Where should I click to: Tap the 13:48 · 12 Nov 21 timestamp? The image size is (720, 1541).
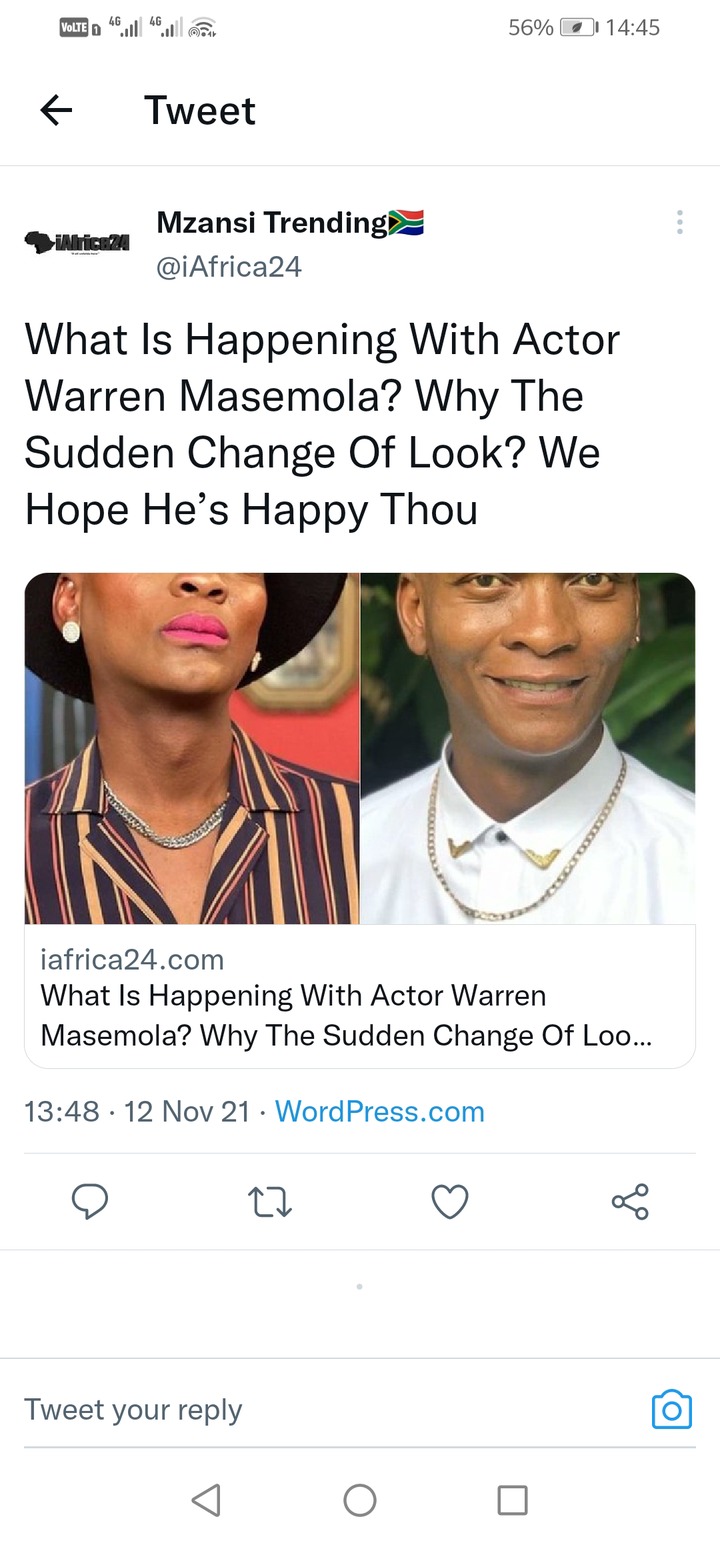pos(137,1111)
